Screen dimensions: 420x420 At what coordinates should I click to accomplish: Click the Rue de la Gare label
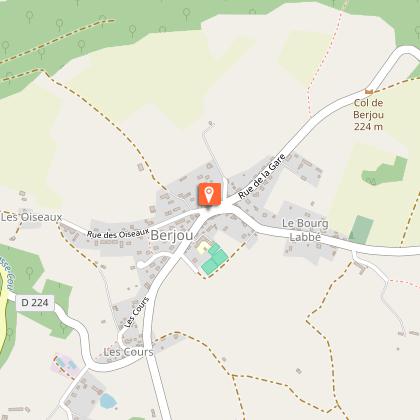262,176
